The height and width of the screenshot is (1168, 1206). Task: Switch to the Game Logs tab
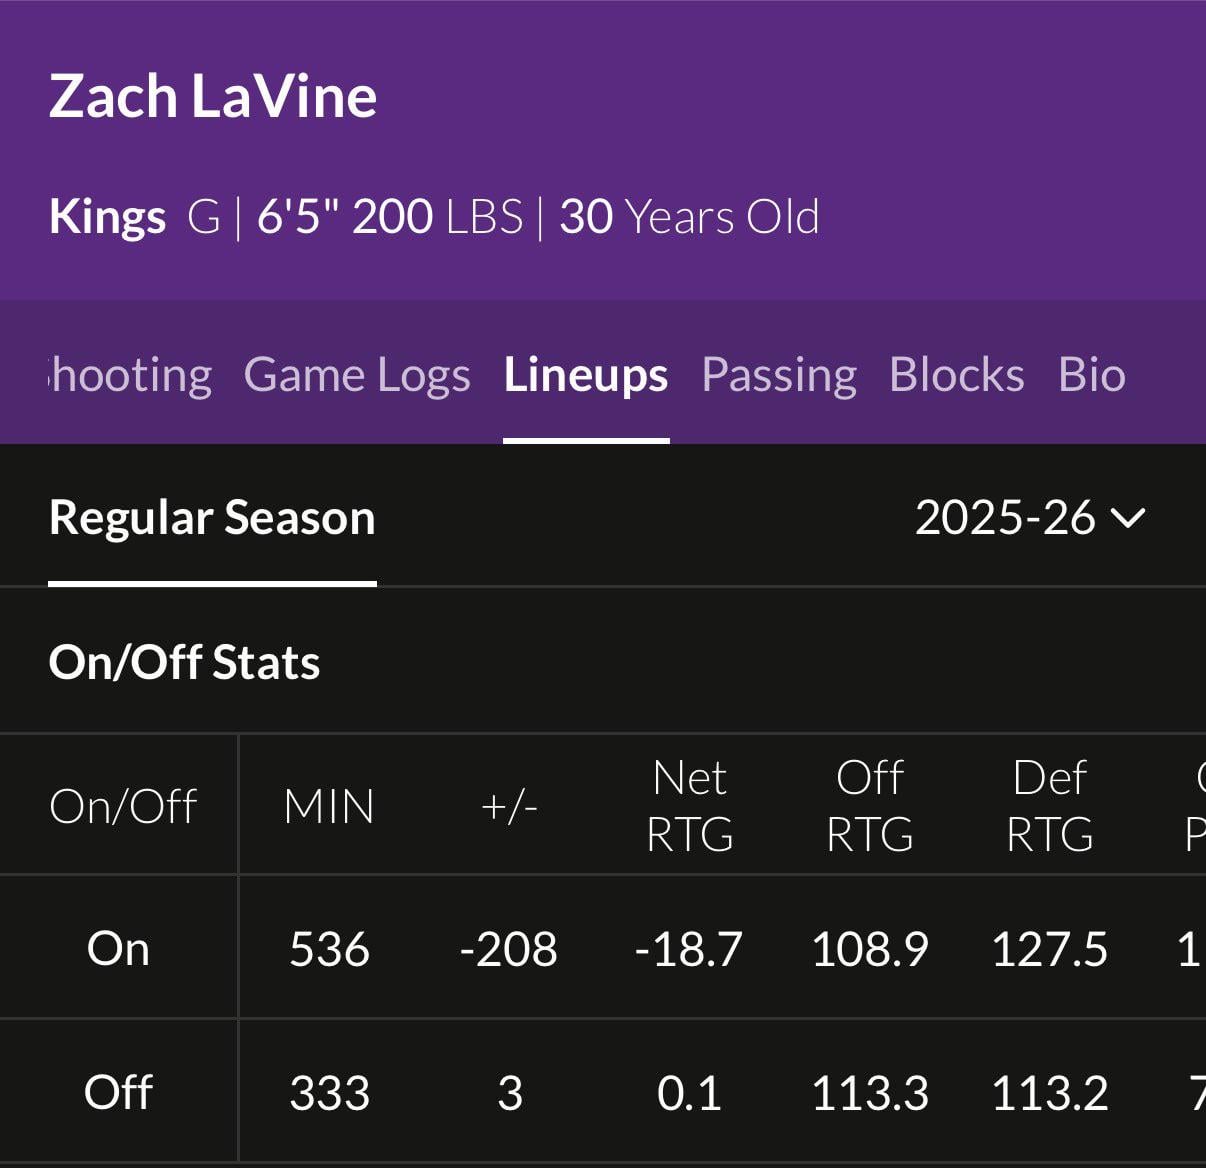[357, 375]
